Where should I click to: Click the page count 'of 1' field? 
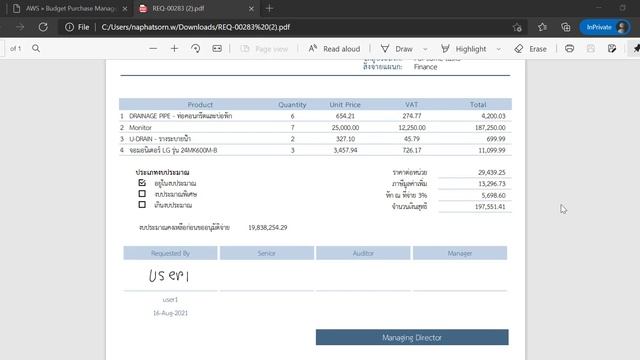point(15,49)
